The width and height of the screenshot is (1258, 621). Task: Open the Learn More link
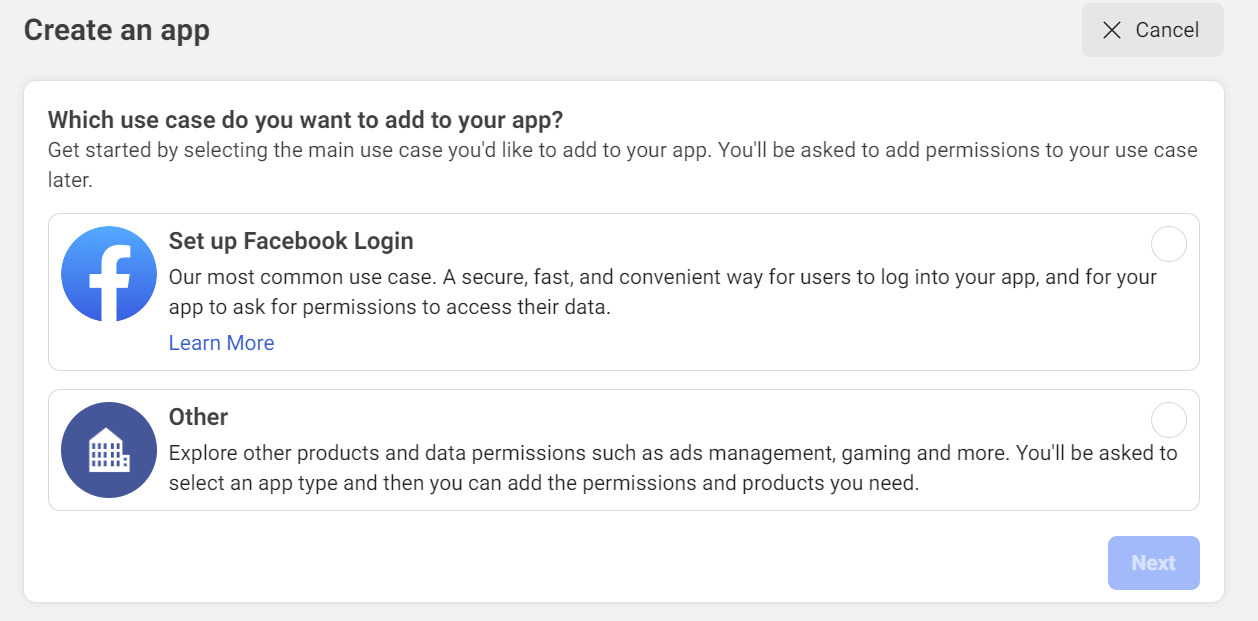point(221,343)
